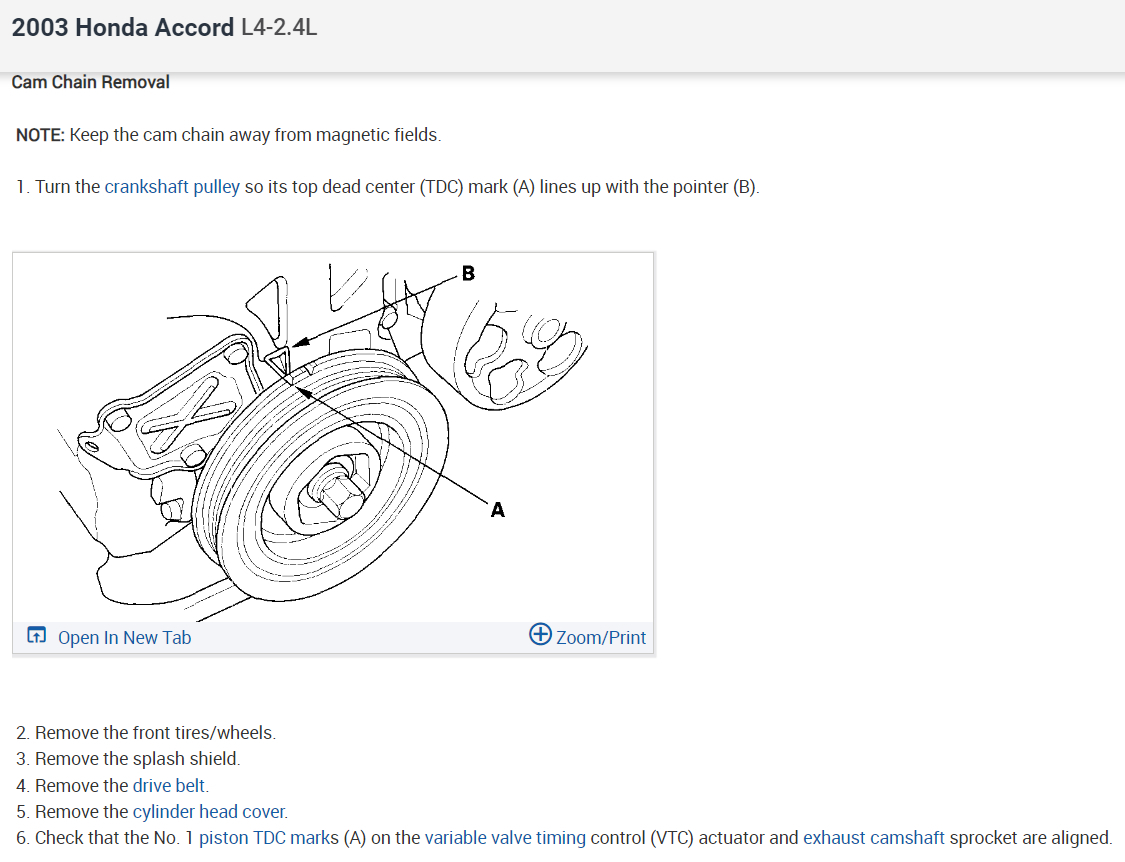Click the L4-2.4L engine label
This screenshot has height=862, width=1125.
(279, 27)
